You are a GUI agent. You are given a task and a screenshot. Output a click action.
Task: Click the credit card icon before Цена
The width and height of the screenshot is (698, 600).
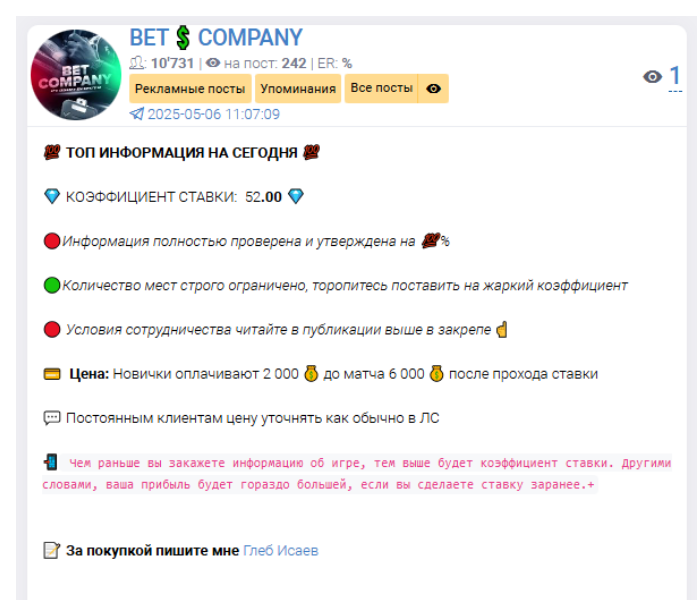tap(52, 374)
